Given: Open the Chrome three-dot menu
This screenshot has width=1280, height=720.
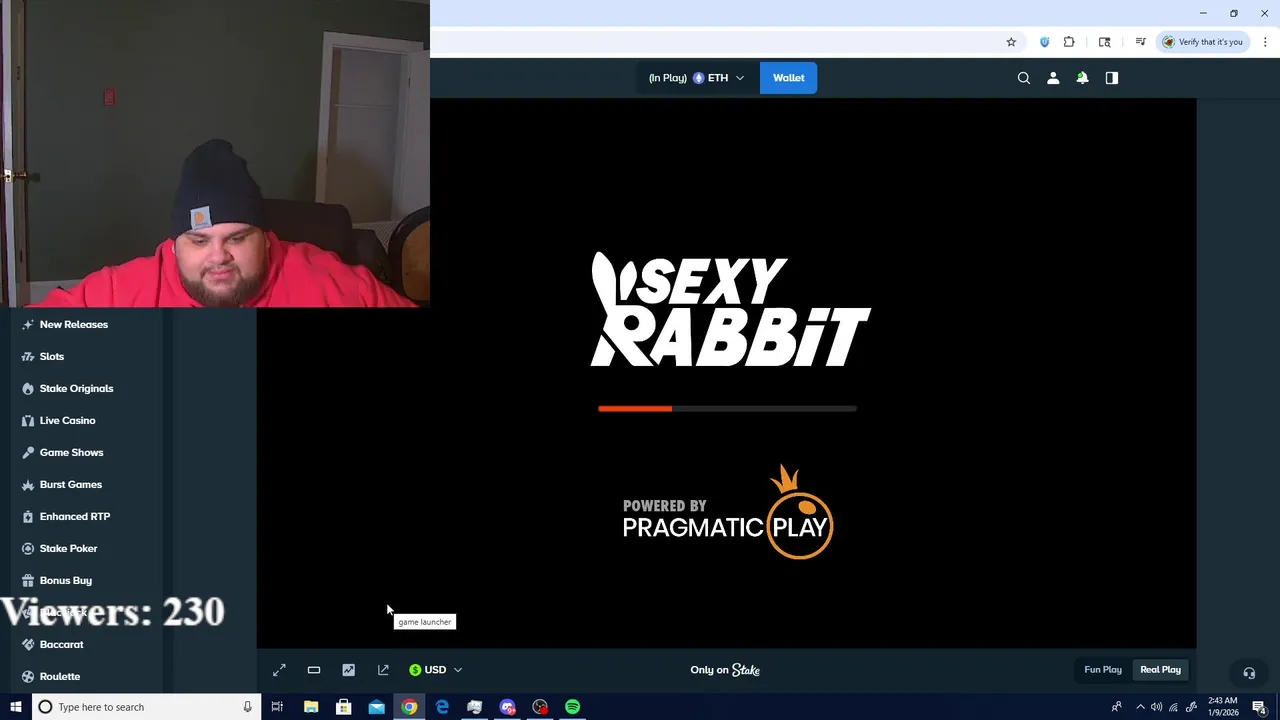Looking at the screenshot, I should tap(1266, 42).
